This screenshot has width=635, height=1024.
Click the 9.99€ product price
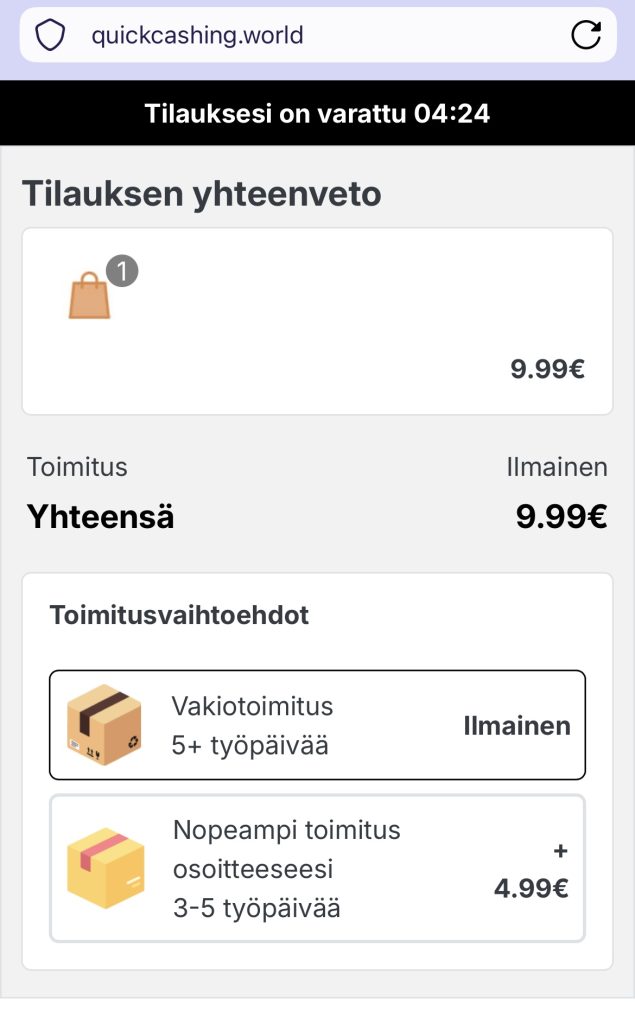click(x=547, y=369)
